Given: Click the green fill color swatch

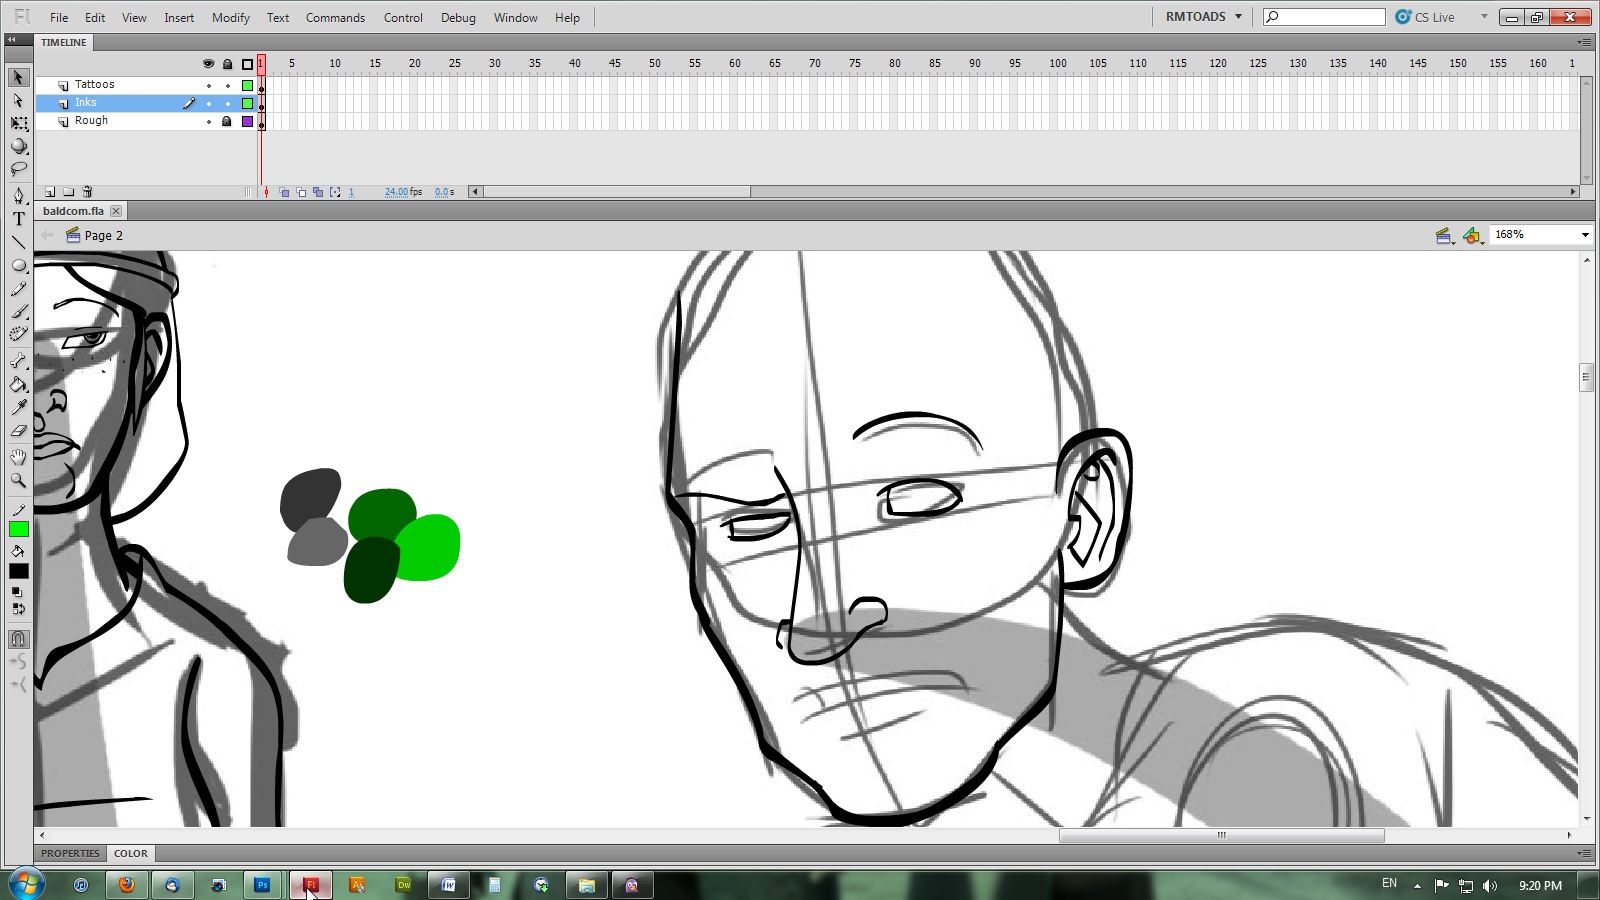Looking at the screenshot, I should click(19, 529).
